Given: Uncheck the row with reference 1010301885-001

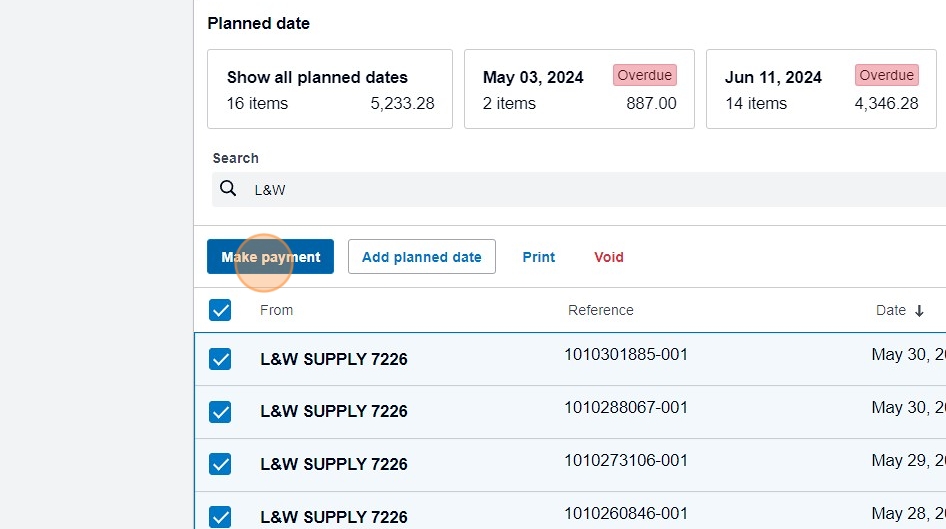Looking at the screenshot, I should pyautogui.click(x=220, y=359).
